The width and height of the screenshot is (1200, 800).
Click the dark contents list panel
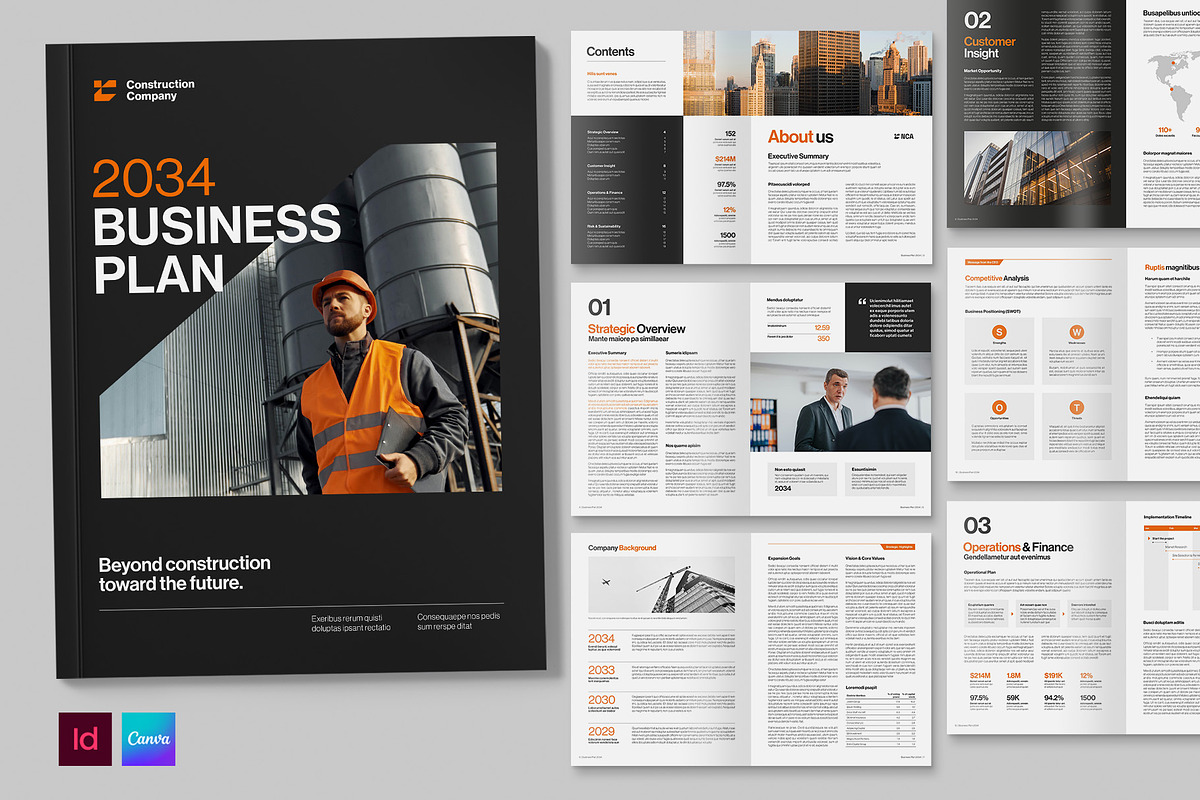point(626,190)
